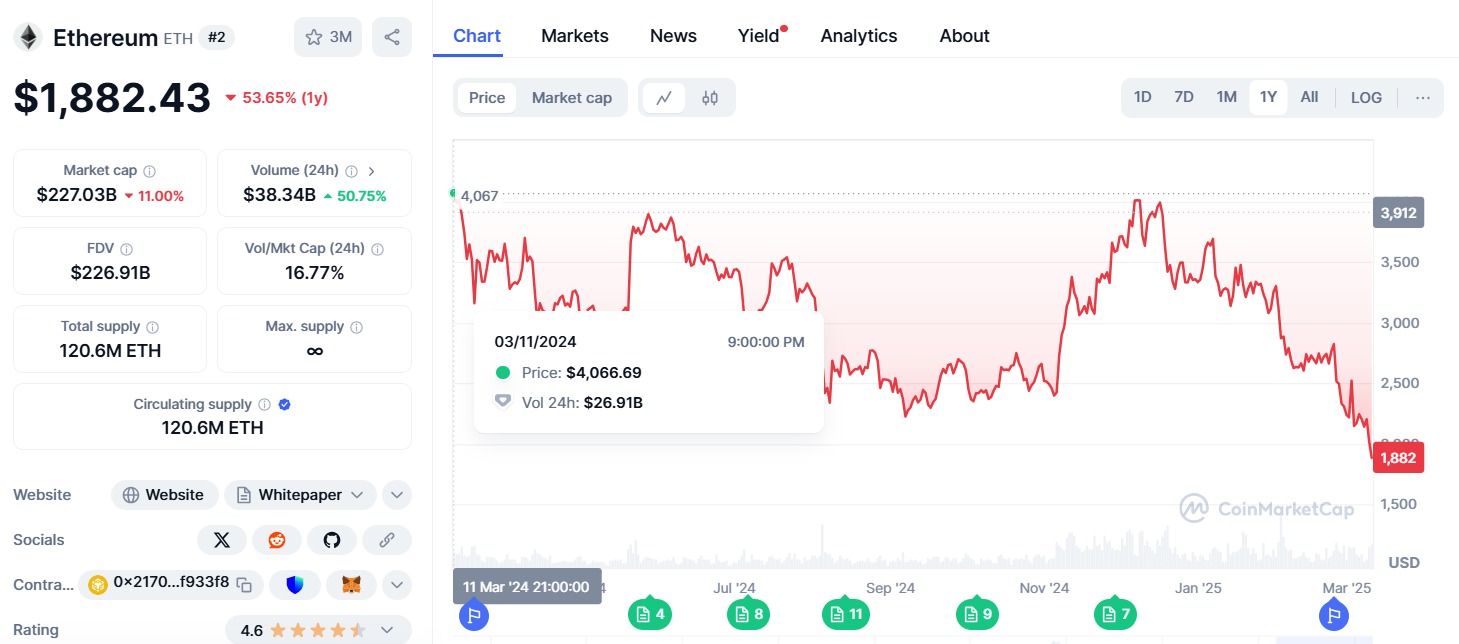The image size is (1459, 644).
Task: Add Ethereum to watchlist via star button
Action: tap(328, 37)
